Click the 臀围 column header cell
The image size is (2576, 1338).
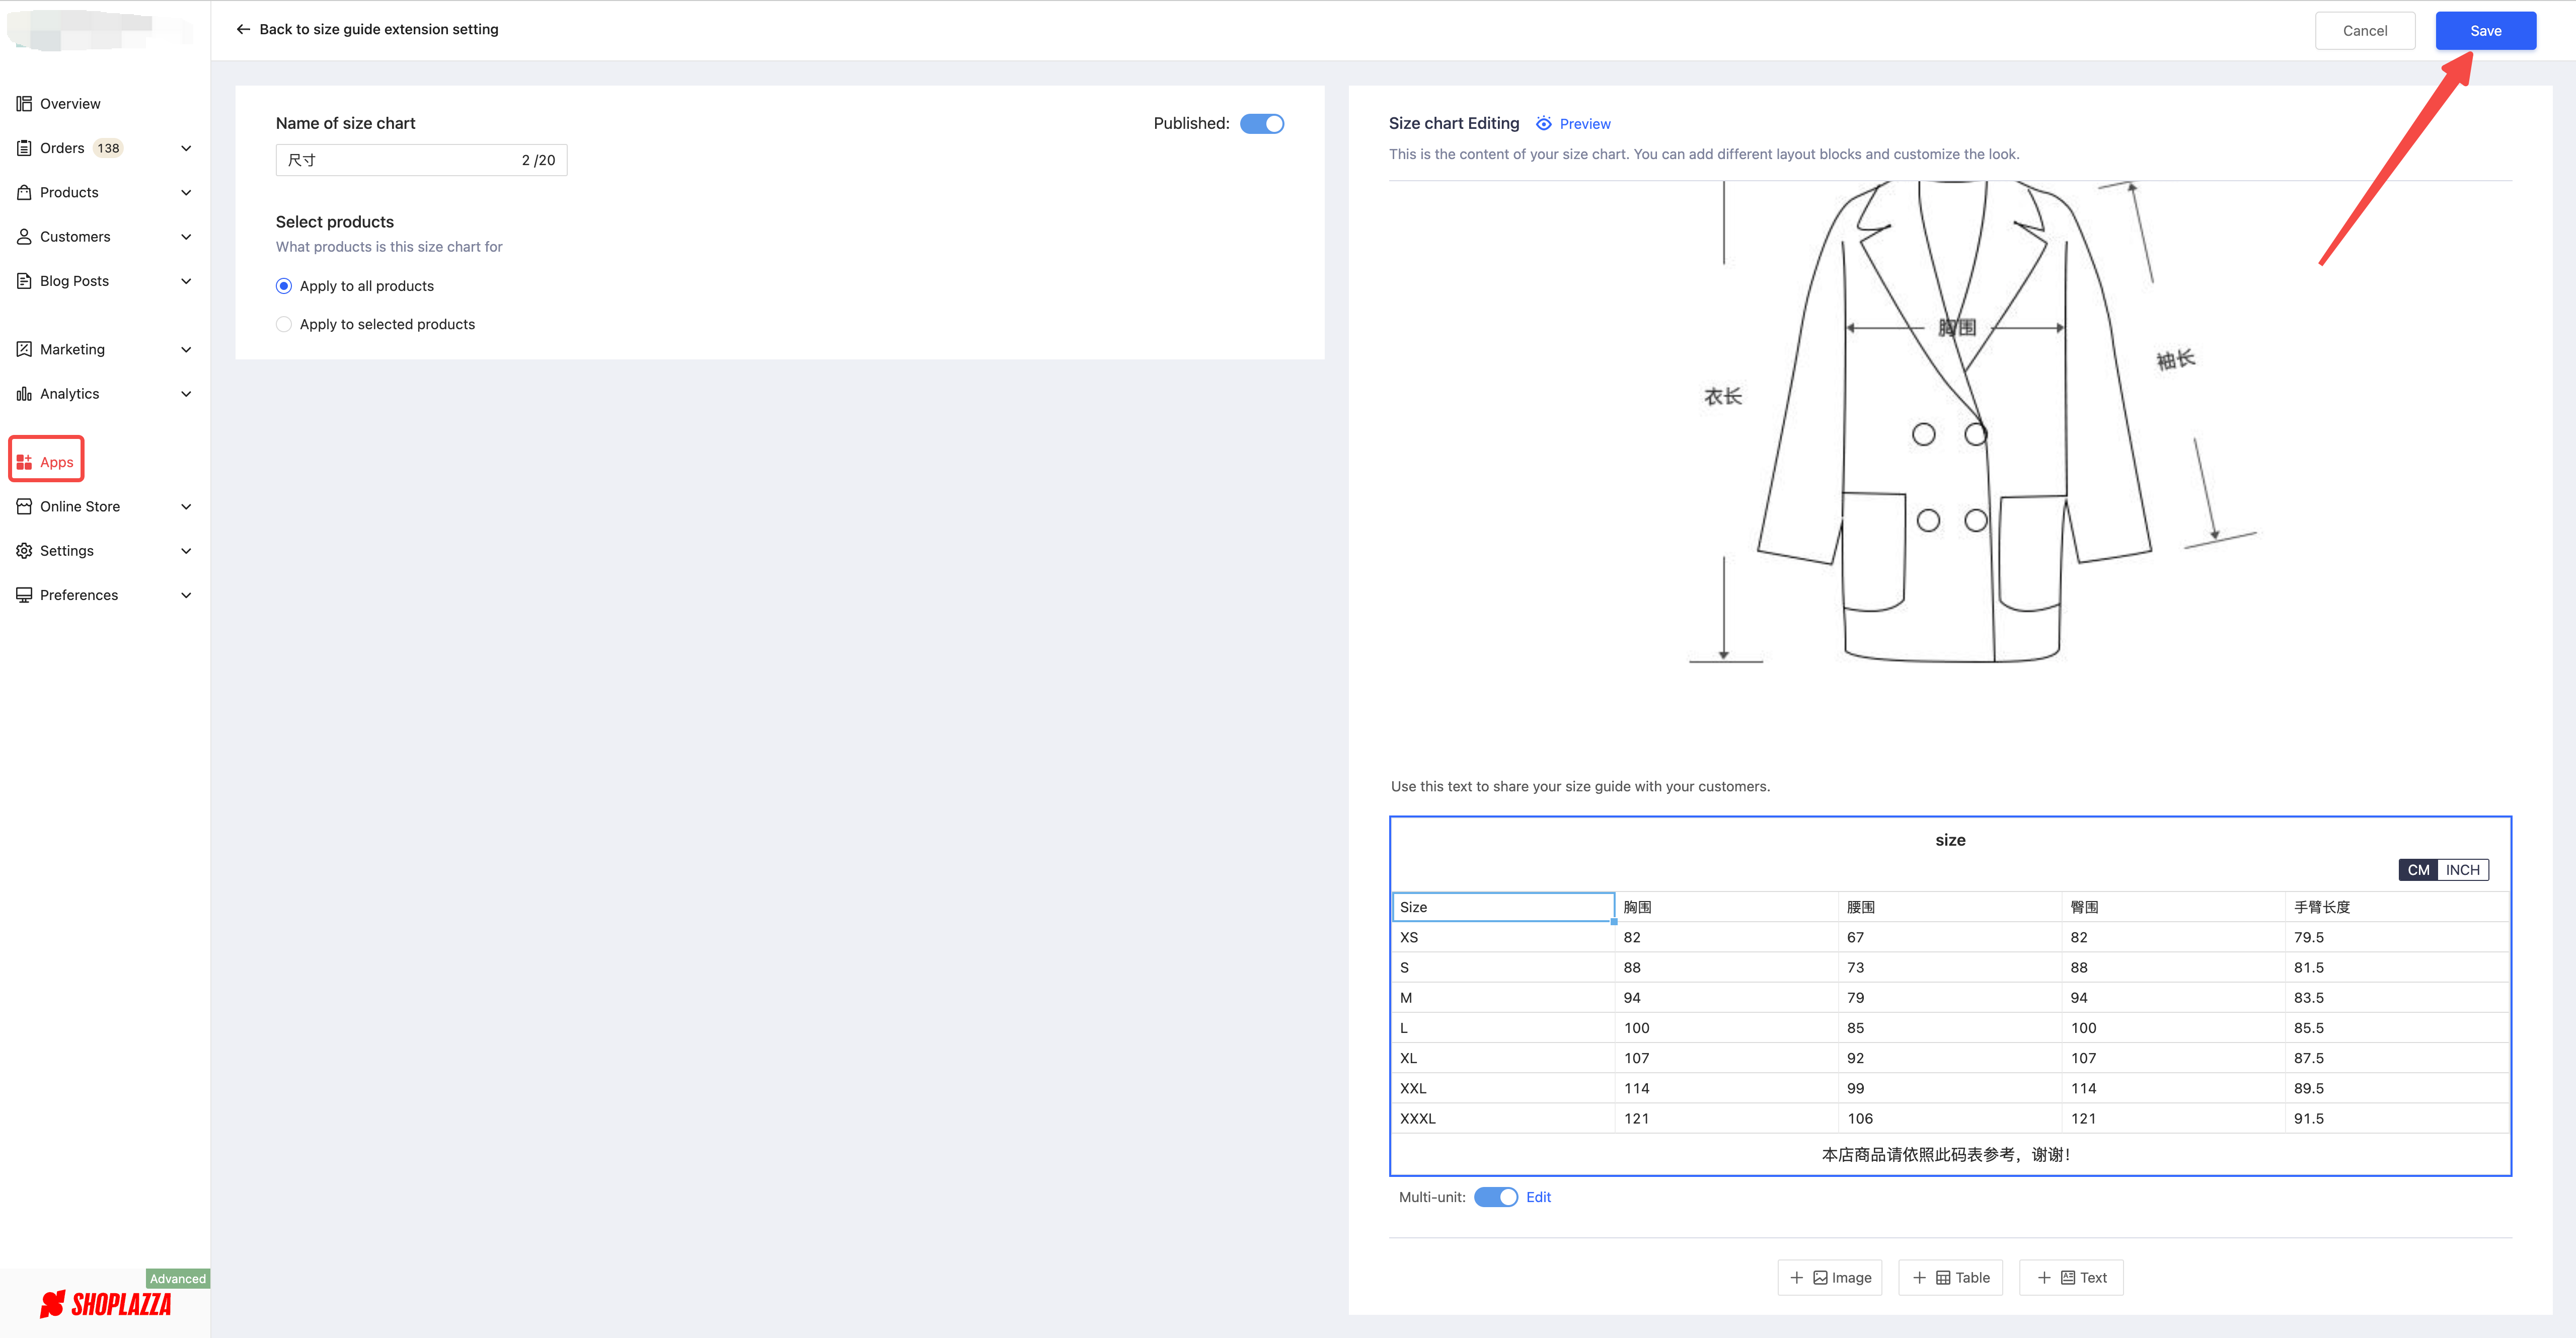[2174, 907]
